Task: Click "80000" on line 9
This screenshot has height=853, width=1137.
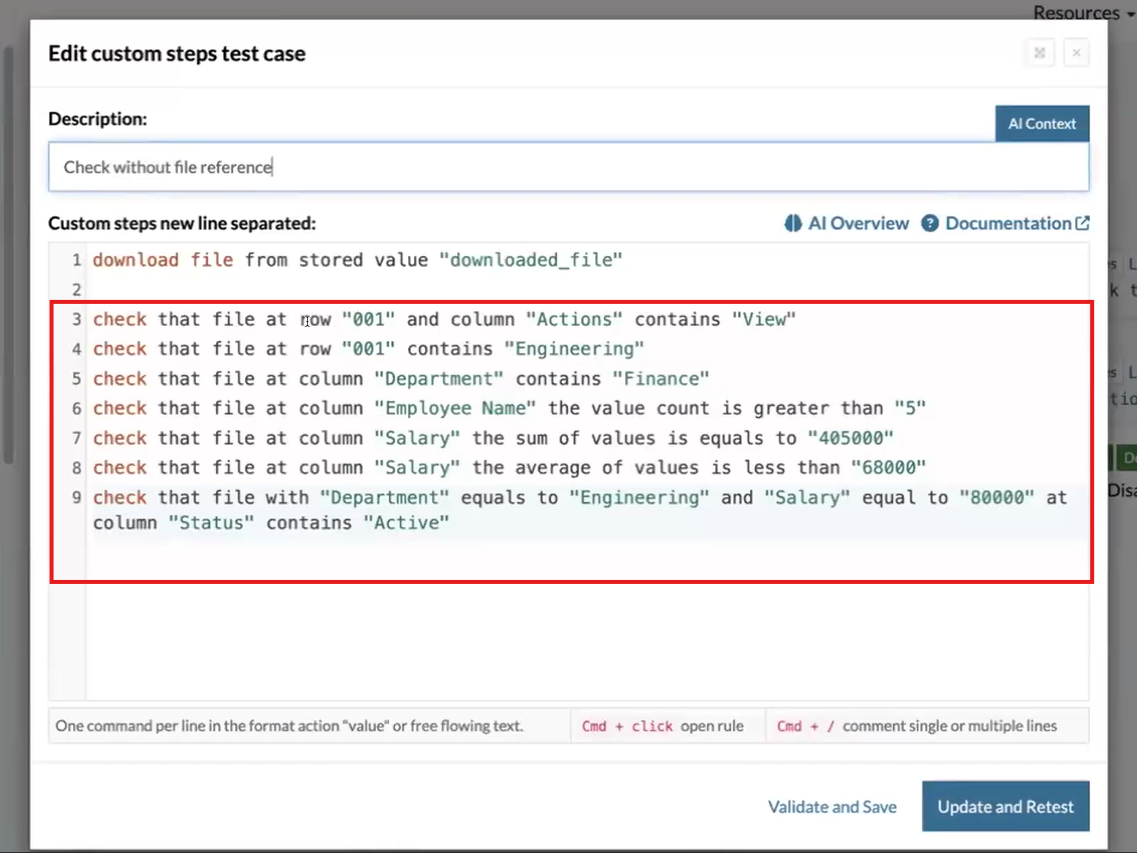Action: [x=996, y=498]
